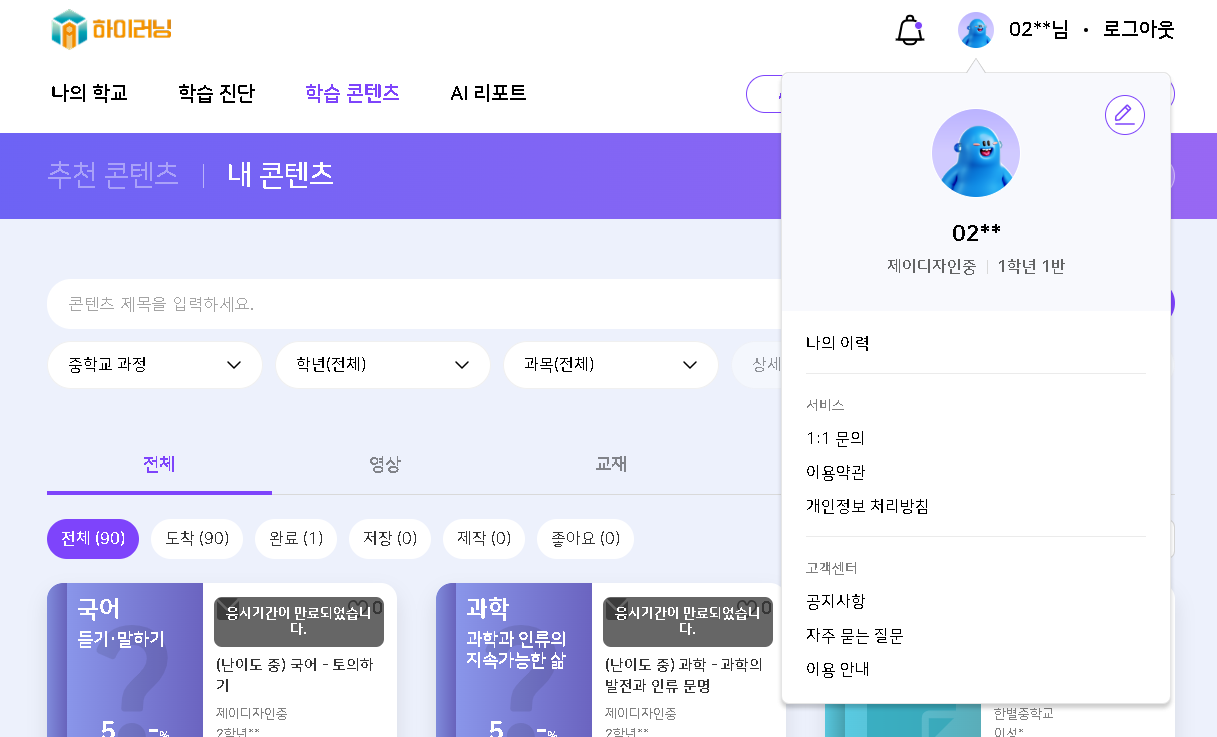This screenshot has width=1217, height=737.
Task: Switch to the 영상 tab
Action: (x=385, y=464)
